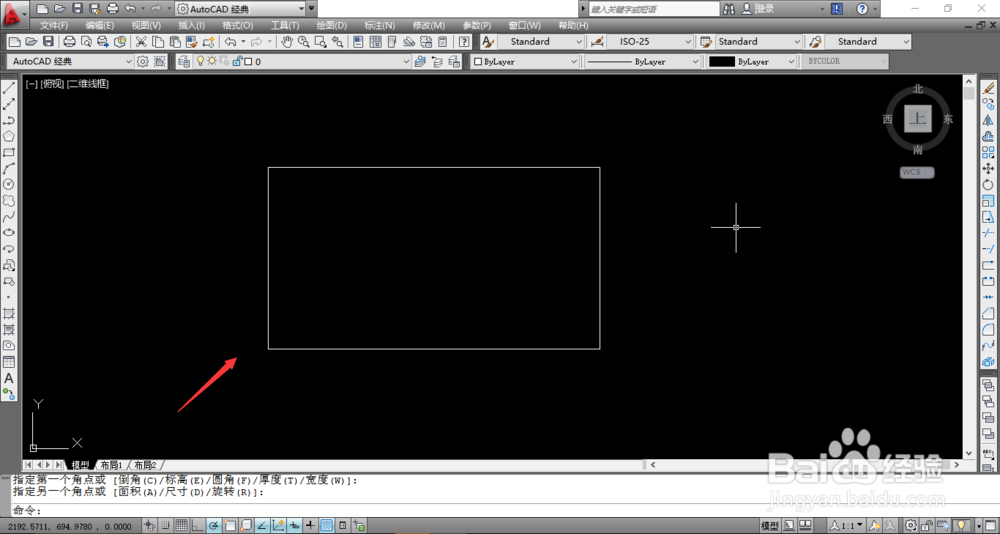This screenshot has width=1000, height=534.
Task: Click the black lineweight preview swatch
Action: coord(722,62)
